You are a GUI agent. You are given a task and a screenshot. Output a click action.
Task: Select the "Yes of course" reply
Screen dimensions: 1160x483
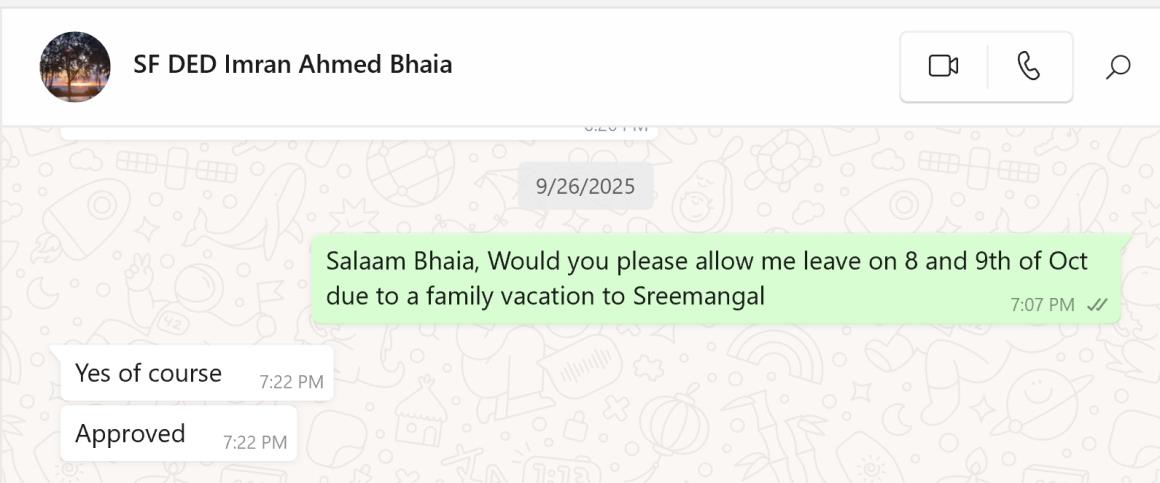coord(148,373)
